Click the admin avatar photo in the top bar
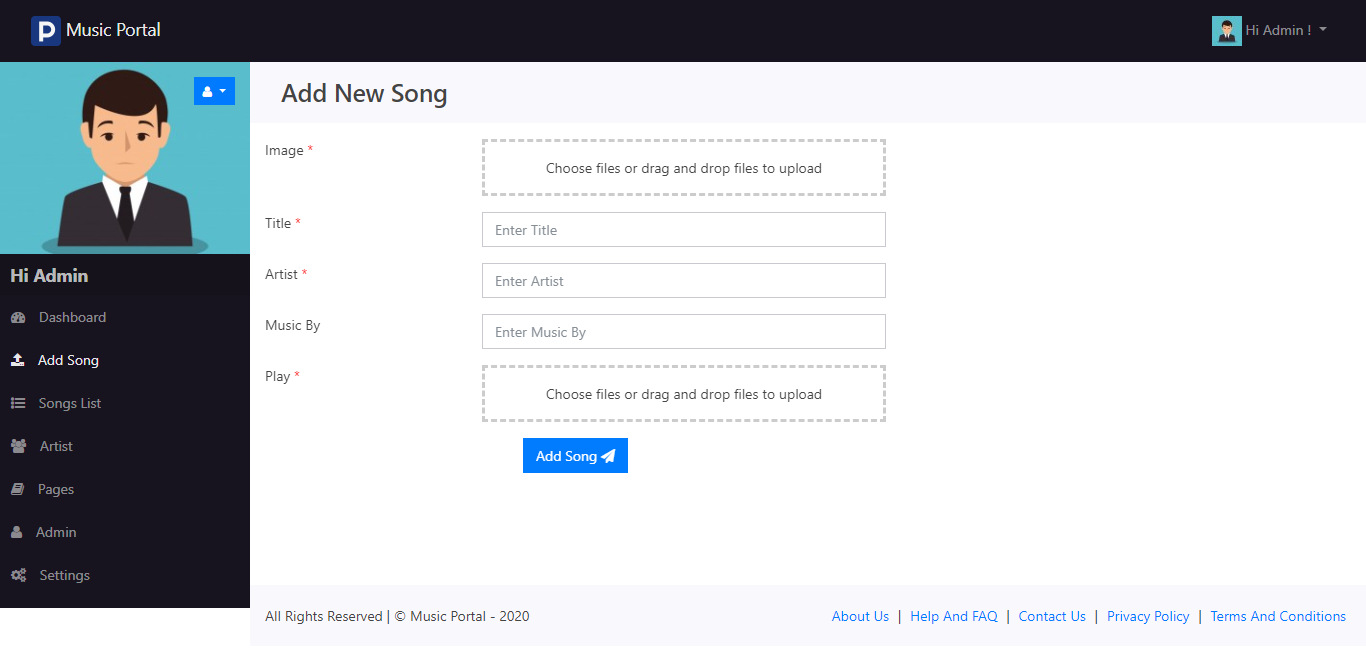 pos(1226,30)
